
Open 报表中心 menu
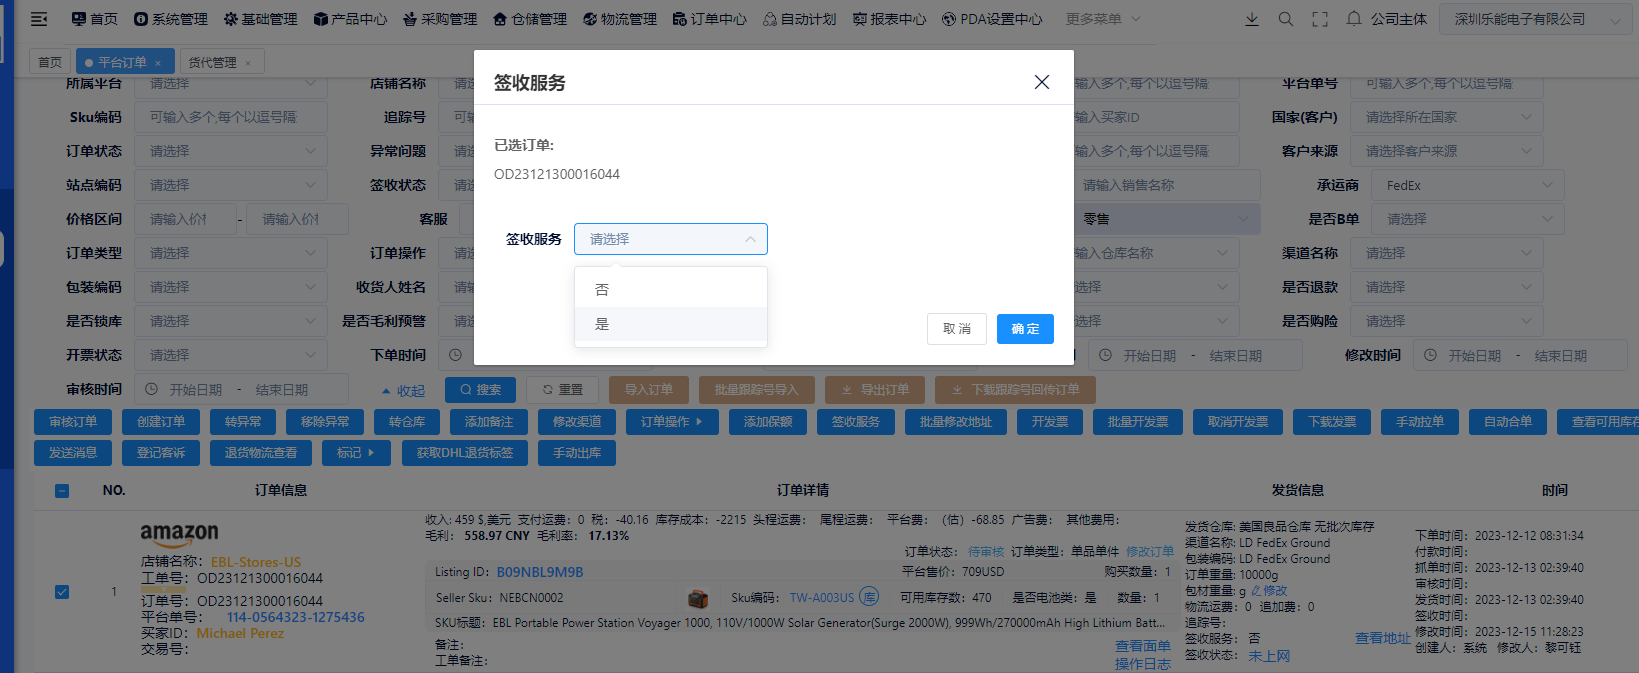[x=889, y=19]
